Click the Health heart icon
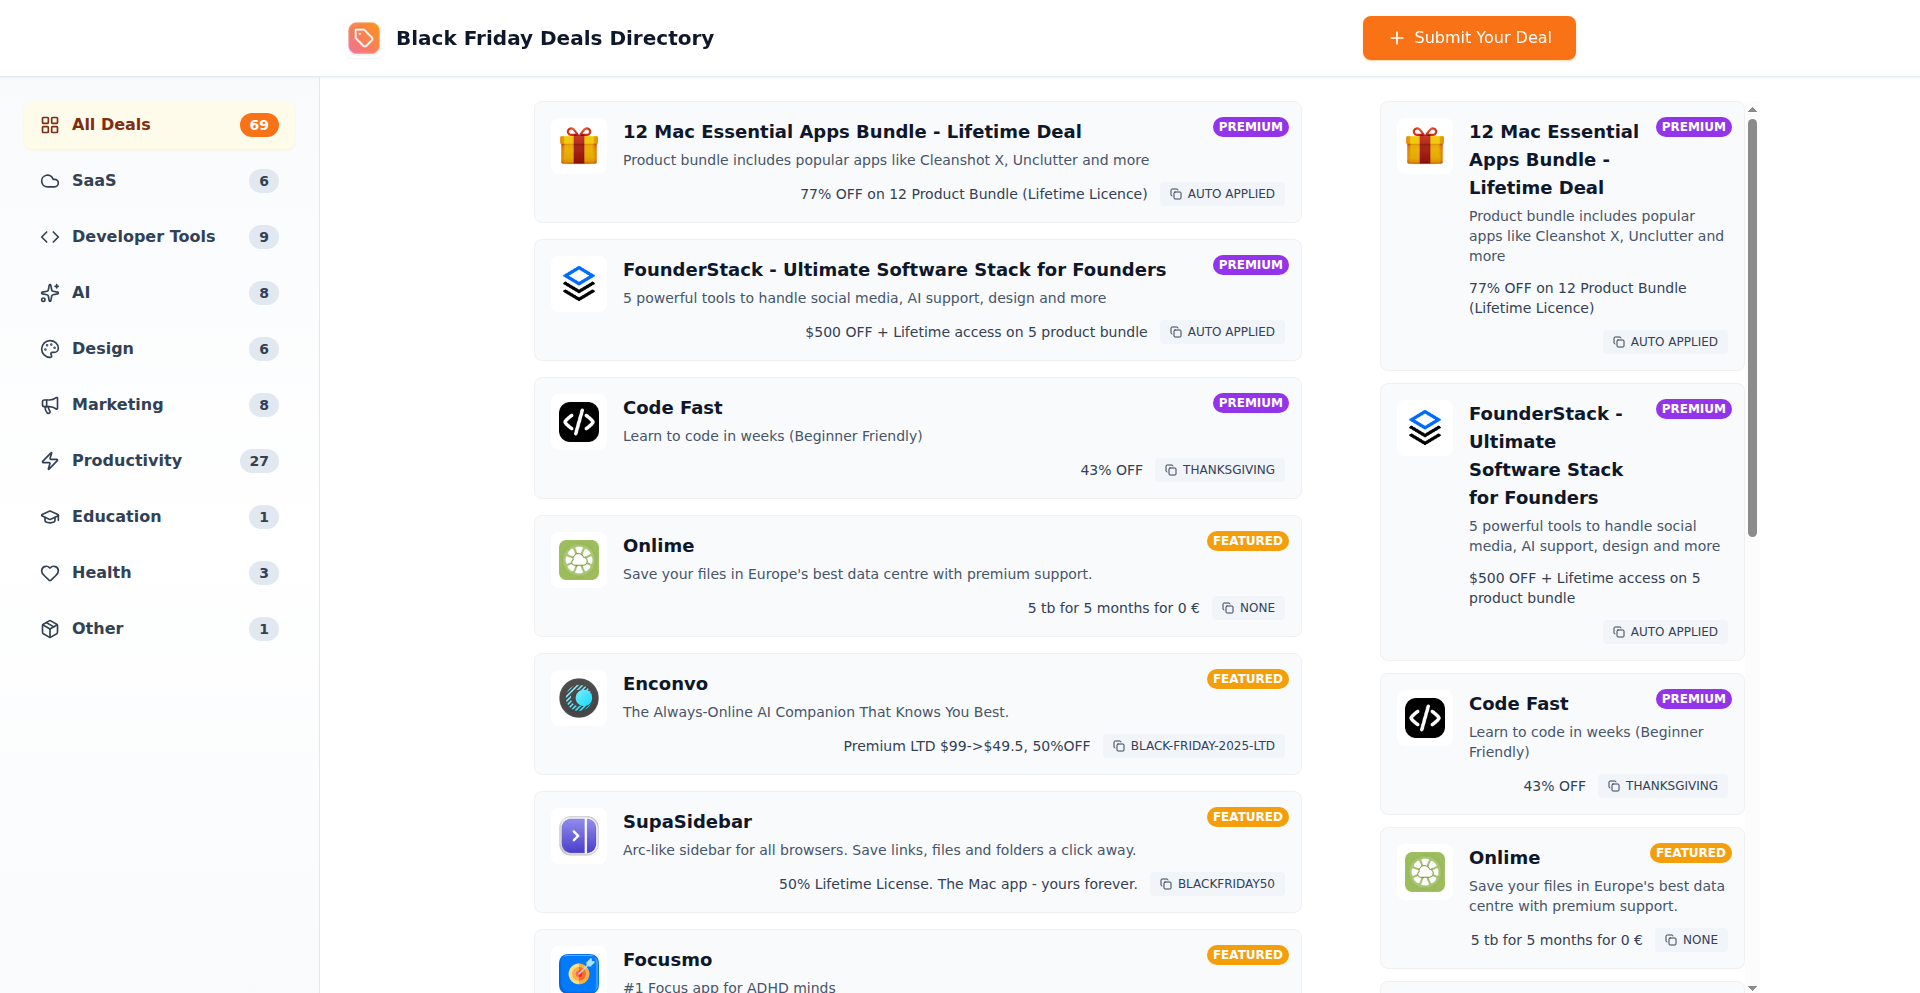This screenshot has height=993, width=1920. coord(51,573)
